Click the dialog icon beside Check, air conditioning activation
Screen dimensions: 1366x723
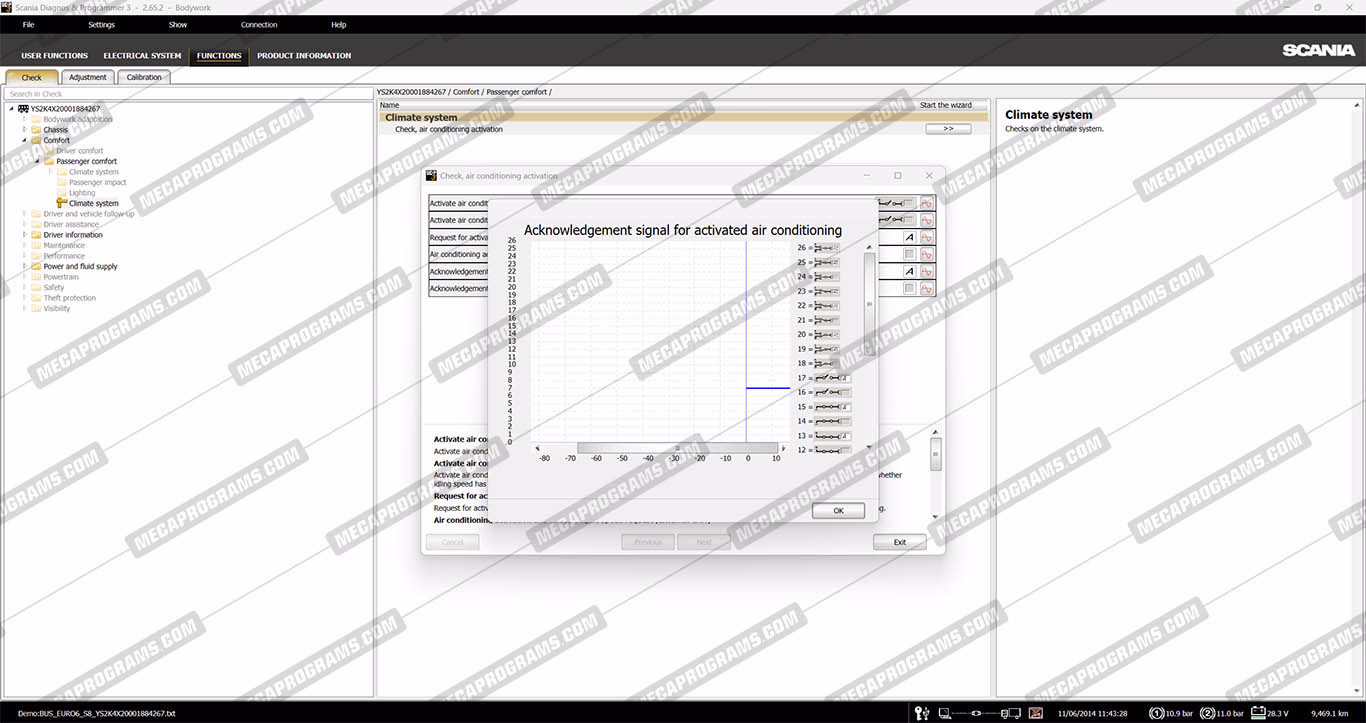click(x=432, y=175)
